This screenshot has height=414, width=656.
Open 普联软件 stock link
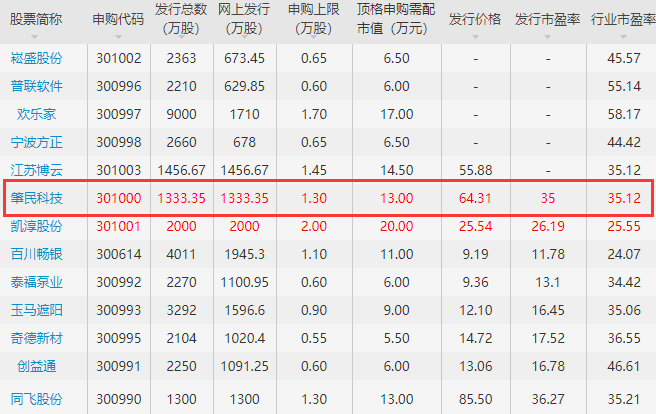coord(37,86)
